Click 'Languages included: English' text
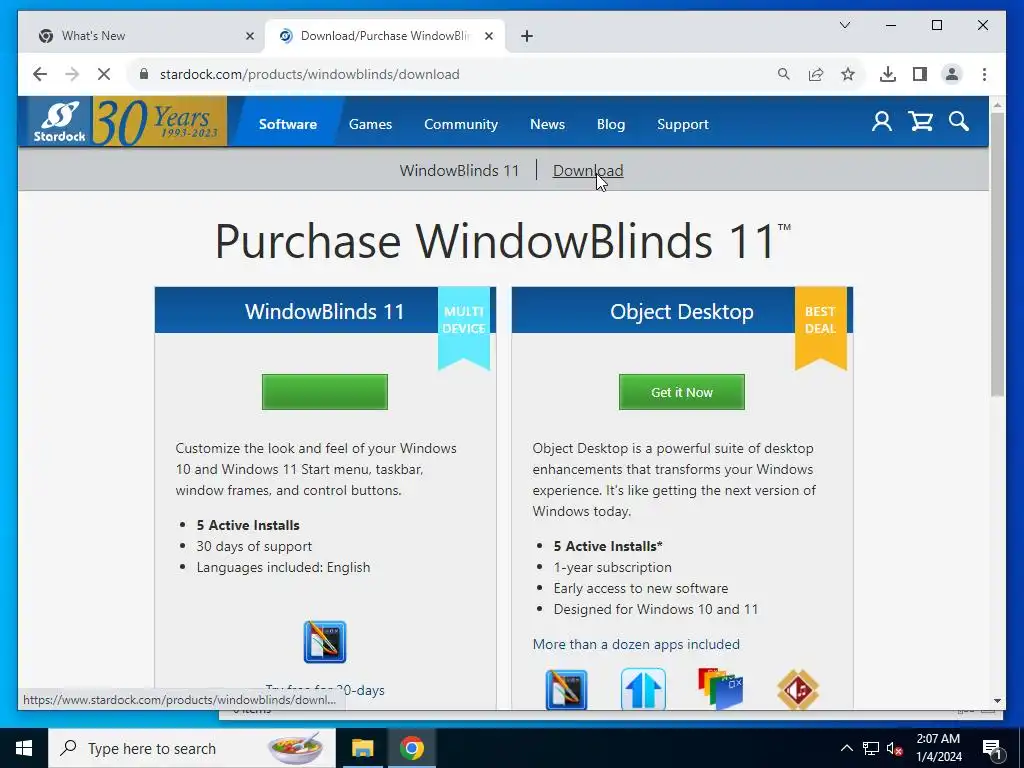The image size is (1024, 768). coord(283,567)
